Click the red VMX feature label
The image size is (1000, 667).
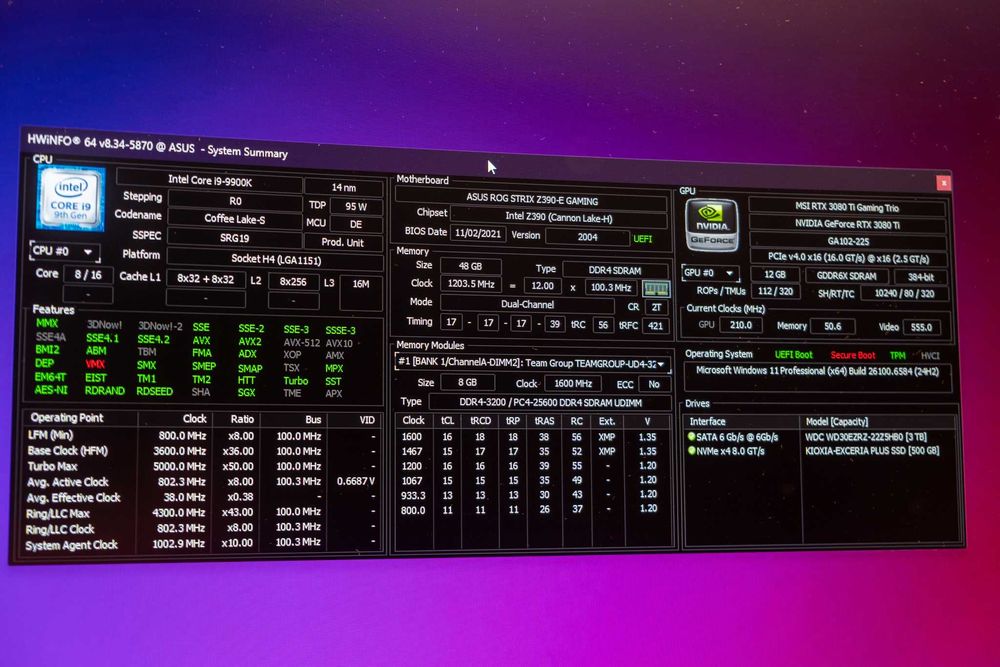pyautogui.click(x=95, y=364)
